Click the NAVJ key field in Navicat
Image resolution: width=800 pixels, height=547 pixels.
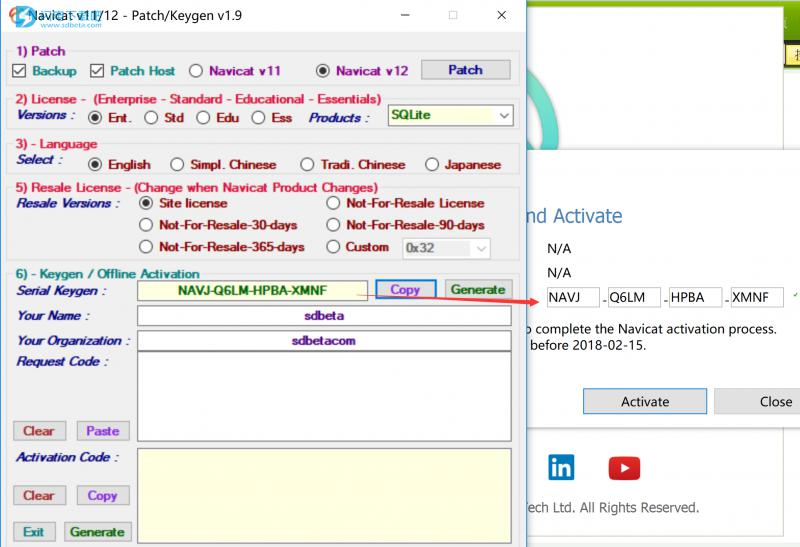click(x=573, y=297)
